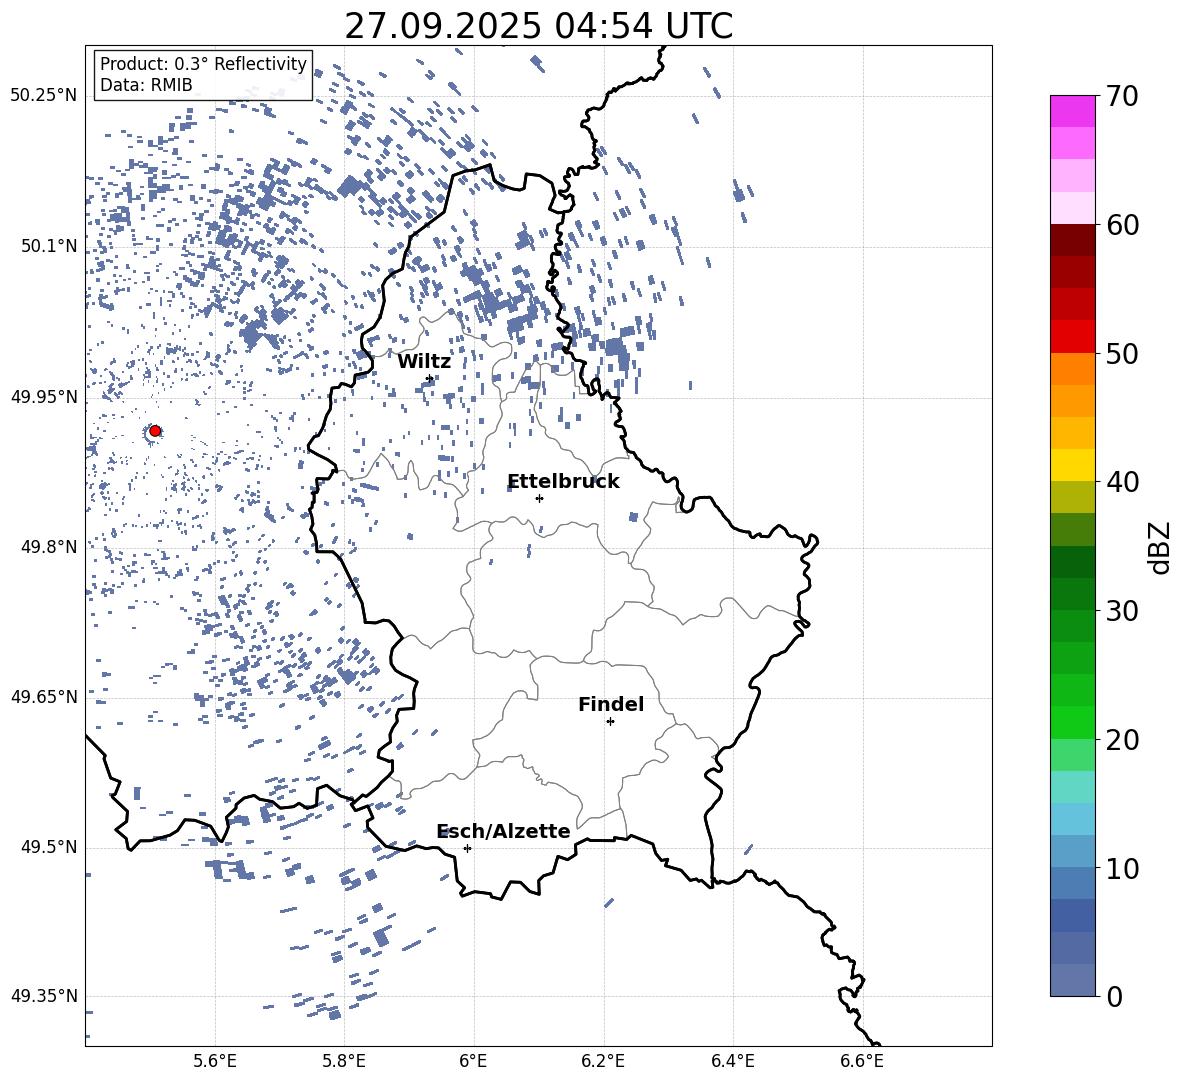Pick the magenta swatch at colorbar top
1184x1081 pixels.
tap(1072, 112)
